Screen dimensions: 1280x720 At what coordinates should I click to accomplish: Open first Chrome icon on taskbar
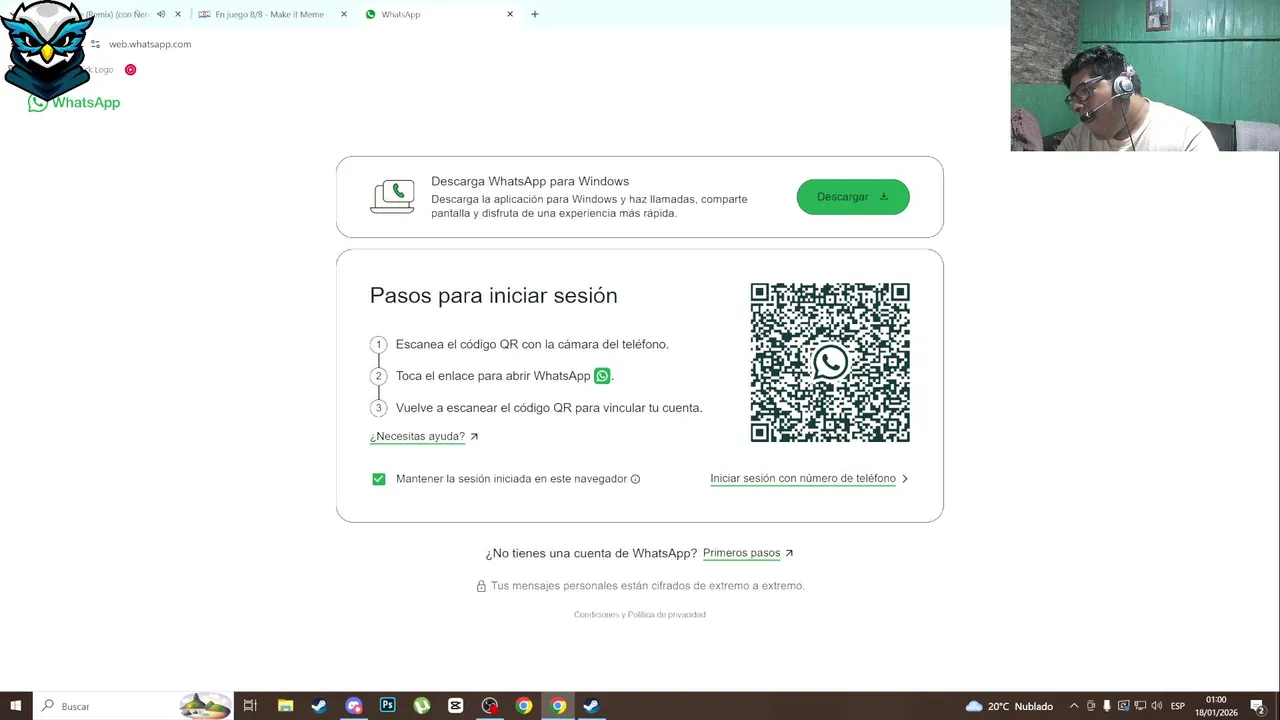click(x=524, y=706)
